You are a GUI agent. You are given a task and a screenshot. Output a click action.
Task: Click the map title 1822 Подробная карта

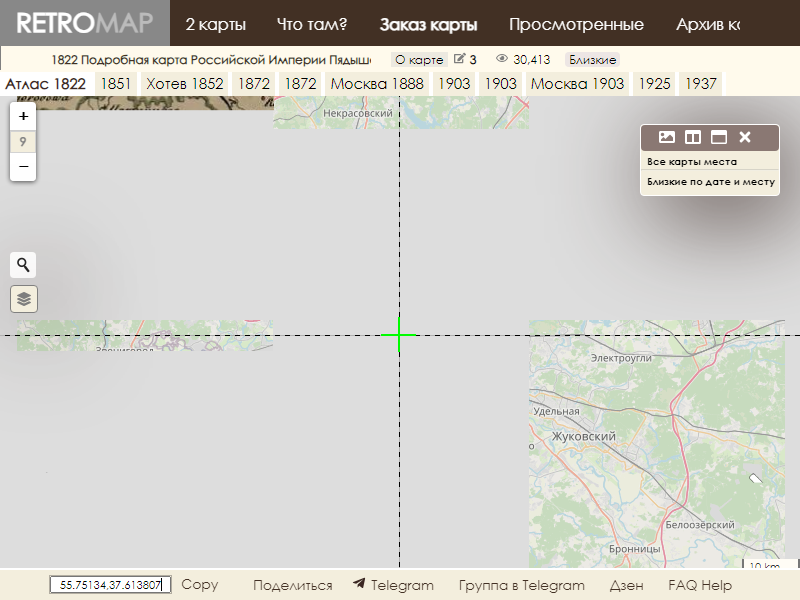coord(211,60)
